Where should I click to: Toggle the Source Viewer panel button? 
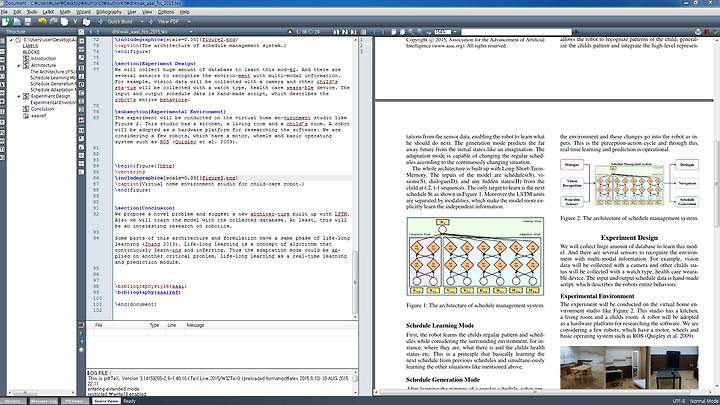(106, 401)
